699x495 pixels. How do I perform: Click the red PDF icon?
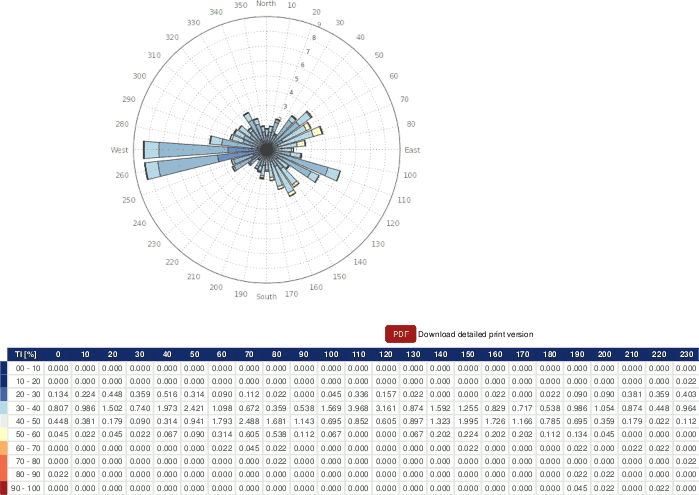tap(399, 334)
